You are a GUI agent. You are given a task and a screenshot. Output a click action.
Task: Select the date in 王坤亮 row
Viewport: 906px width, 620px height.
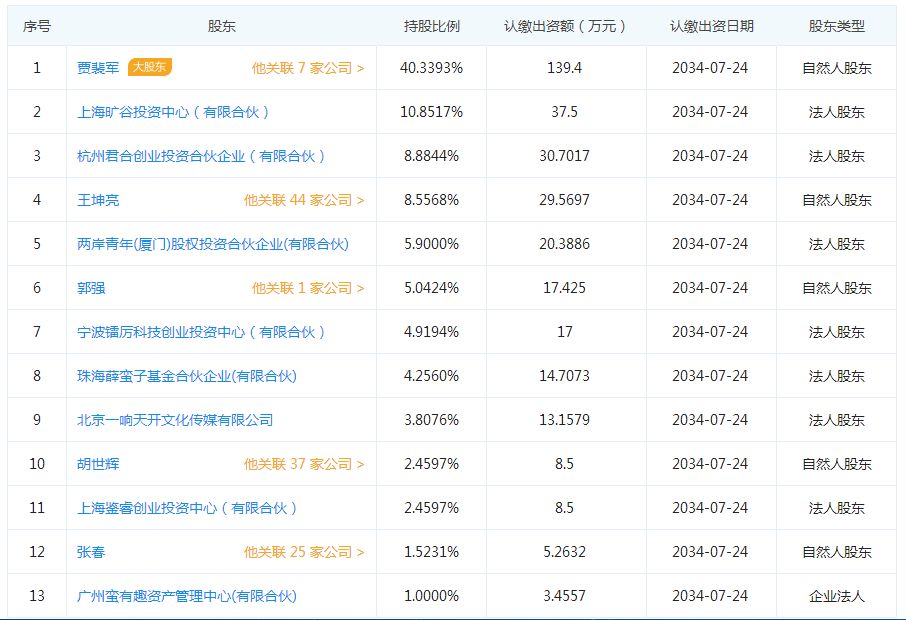coord(710,200)
